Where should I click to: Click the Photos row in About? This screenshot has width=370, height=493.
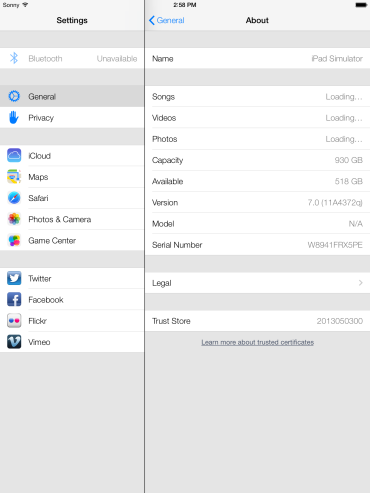(x=257, y=139)
